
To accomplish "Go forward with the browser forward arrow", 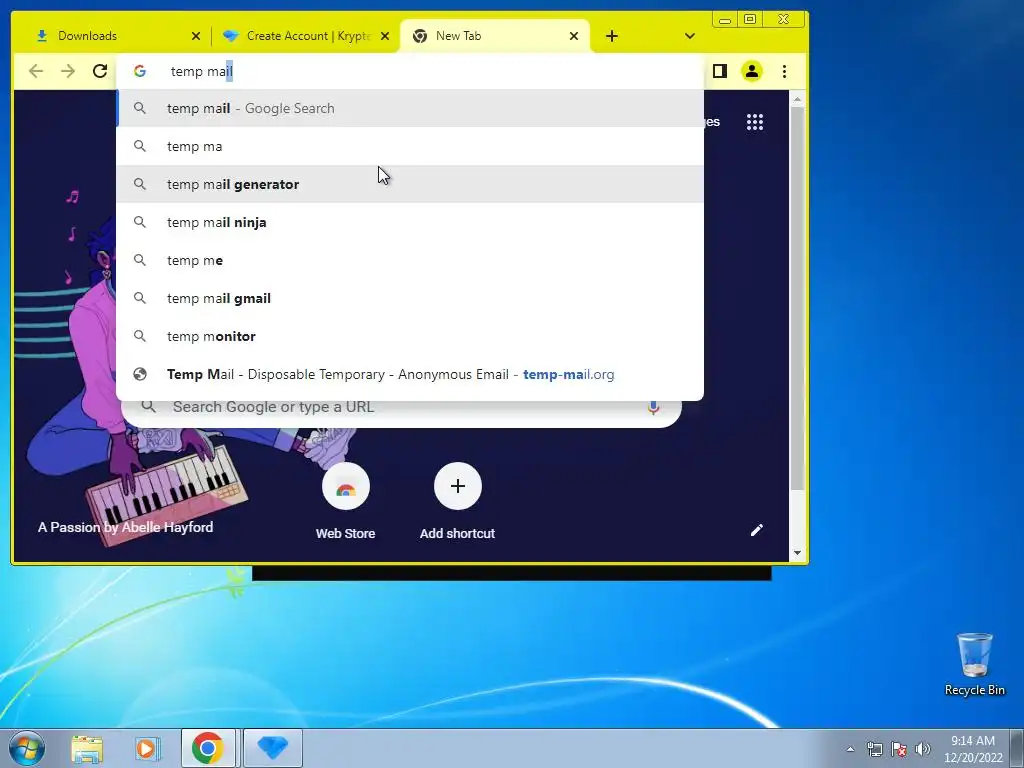I will click(68, 71).
